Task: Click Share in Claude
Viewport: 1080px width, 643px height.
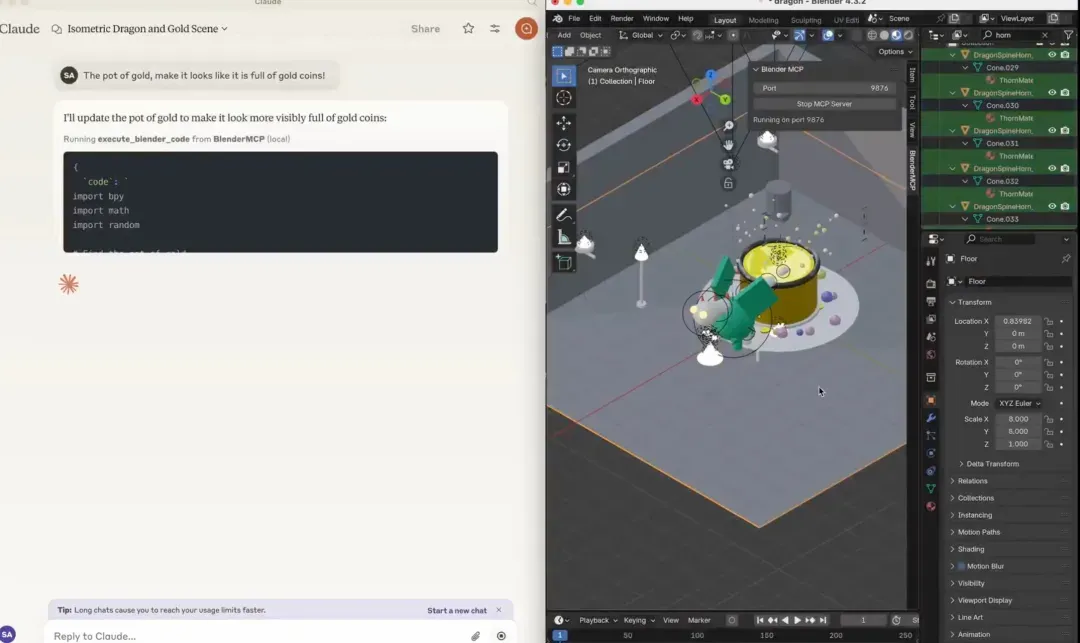Action: pos(425,29)
